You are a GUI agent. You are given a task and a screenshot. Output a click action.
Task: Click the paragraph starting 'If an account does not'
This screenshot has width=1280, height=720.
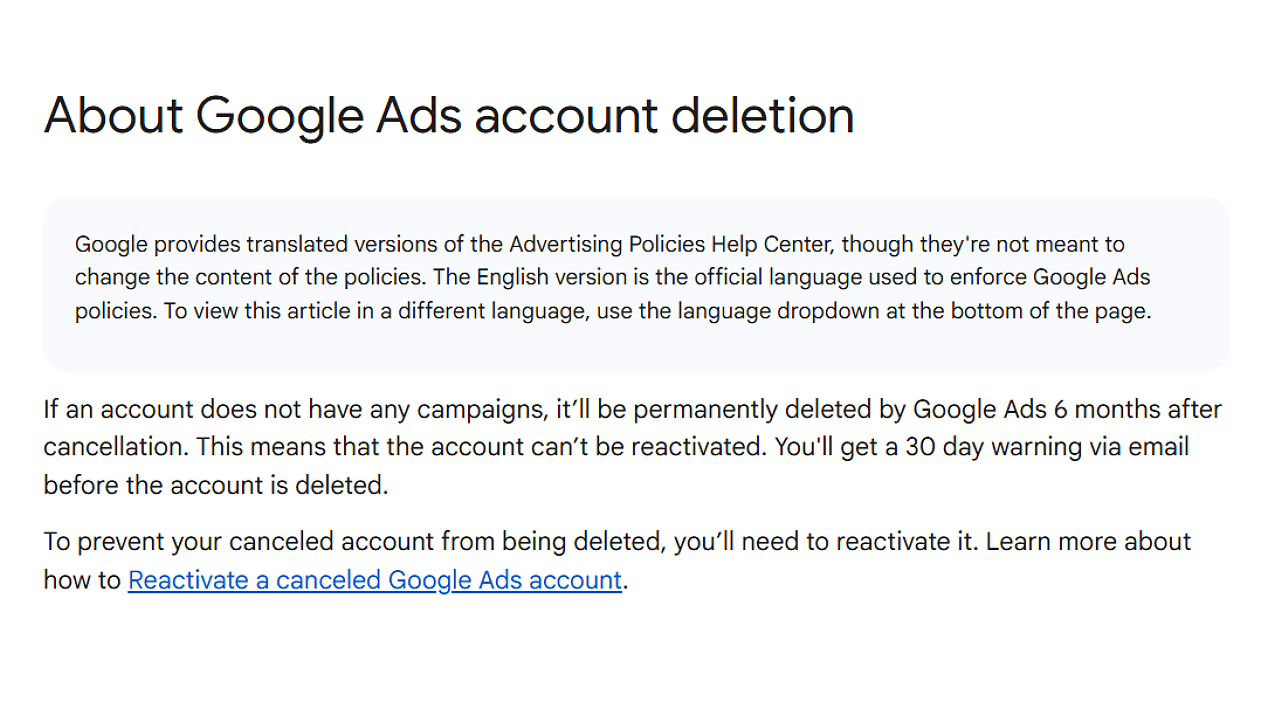pos(632,447)
